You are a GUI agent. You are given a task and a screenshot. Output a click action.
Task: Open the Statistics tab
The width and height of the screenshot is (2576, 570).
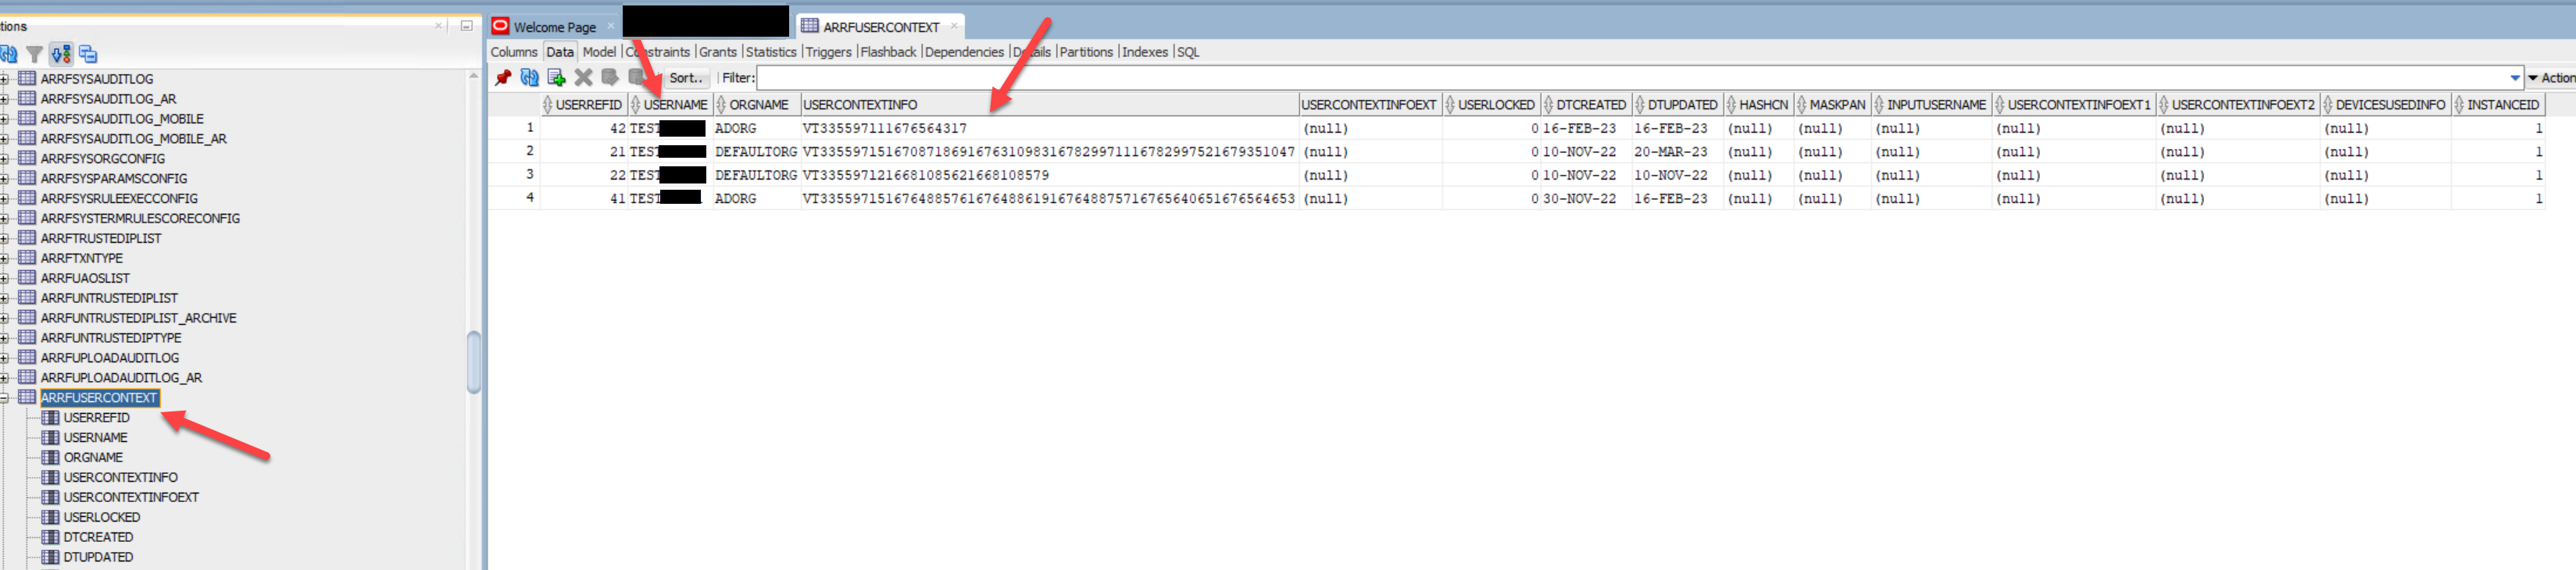click(771, 52)
